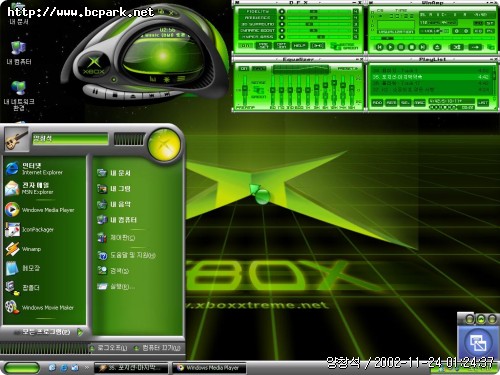Switch to Winamp taskbar button
Image resolution: width=500 pixels, height=375 pixels.
[131, 368]
